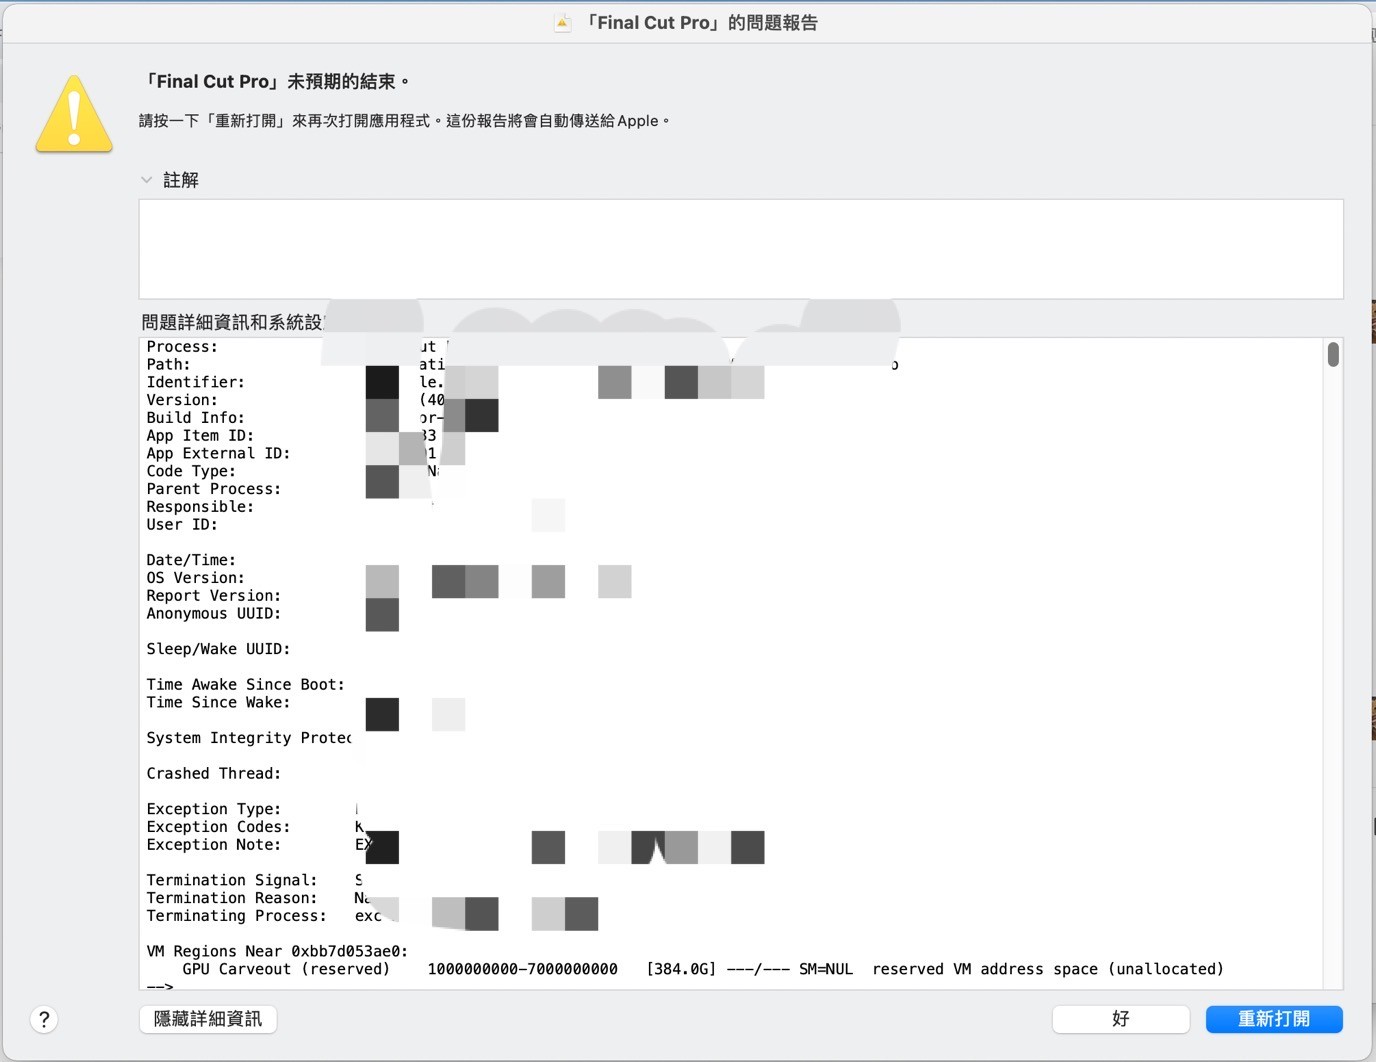Click the "VM Regions Near 0xbb7d053ae0:" line

coord(277,951)
